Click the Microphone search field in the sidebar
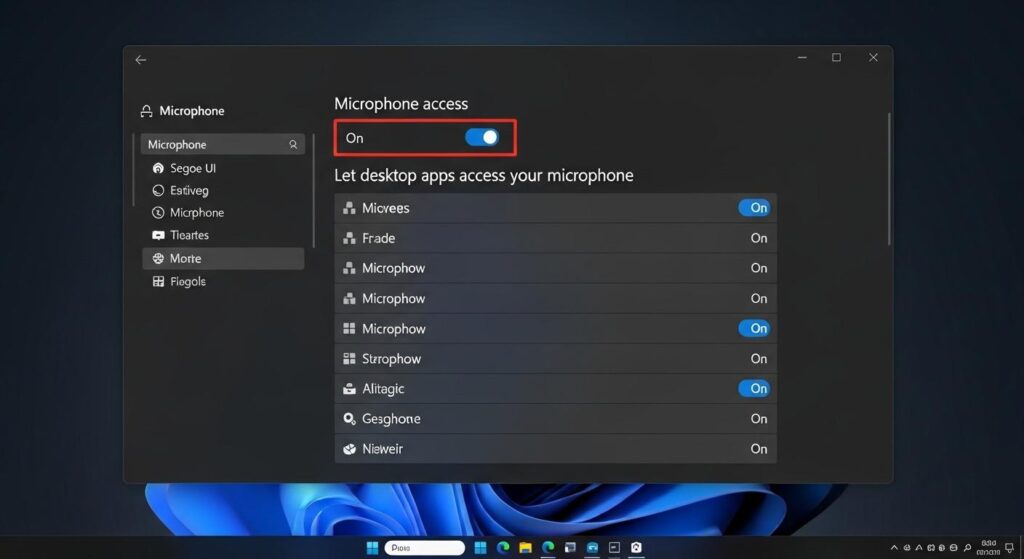The height and width of the screenshot is (559, 1024). tap(223, 144)
